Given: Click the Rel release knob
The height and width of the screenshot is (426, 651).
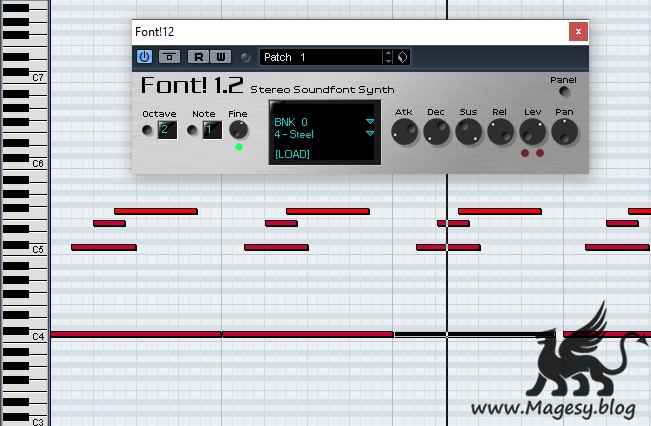Looking at the screenshot, I should [x=500, y=131].
